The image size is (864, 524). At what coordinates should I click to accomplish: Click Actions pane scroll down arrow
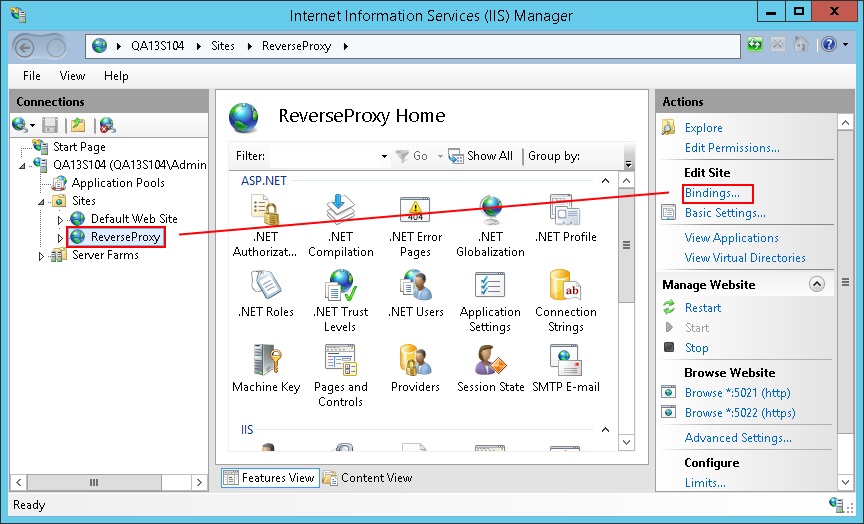(x=845, y=482)
